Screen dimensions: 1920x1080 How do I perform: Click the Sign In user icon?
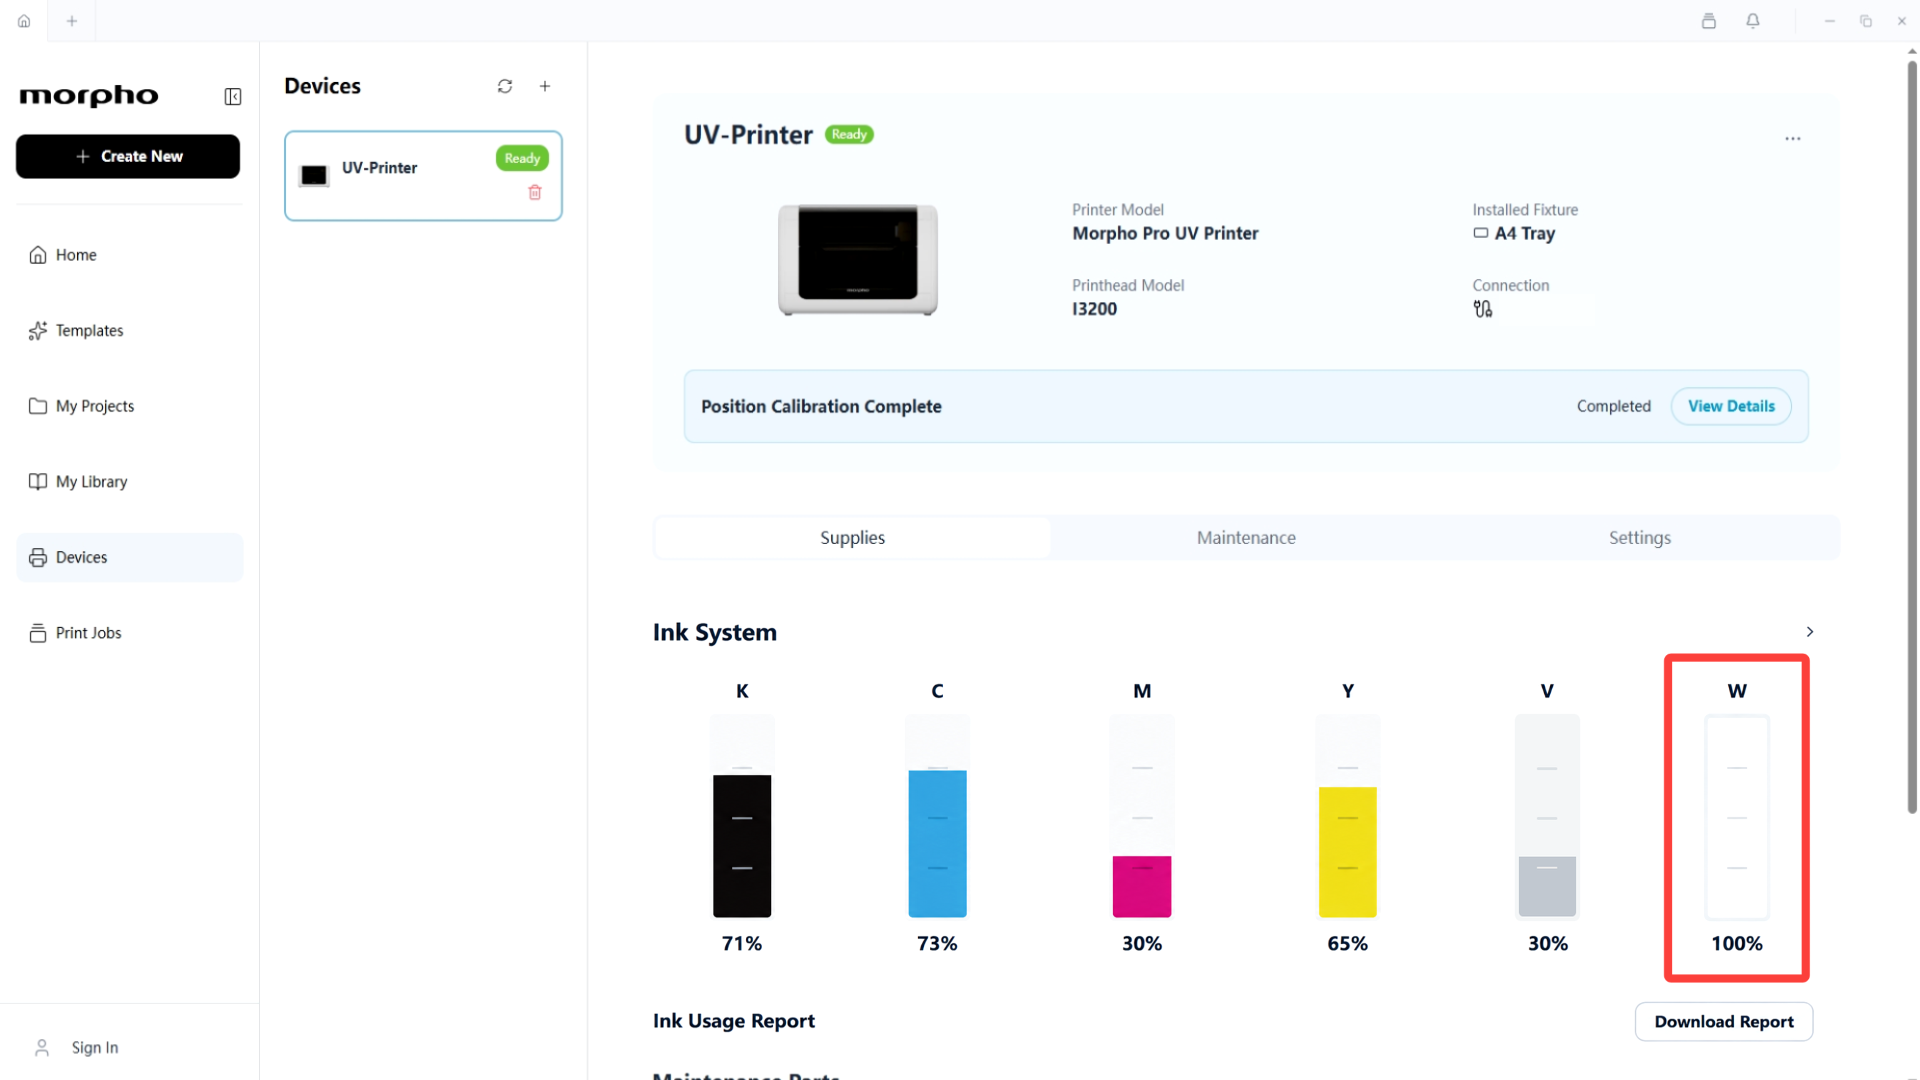tap(42, 1047)
